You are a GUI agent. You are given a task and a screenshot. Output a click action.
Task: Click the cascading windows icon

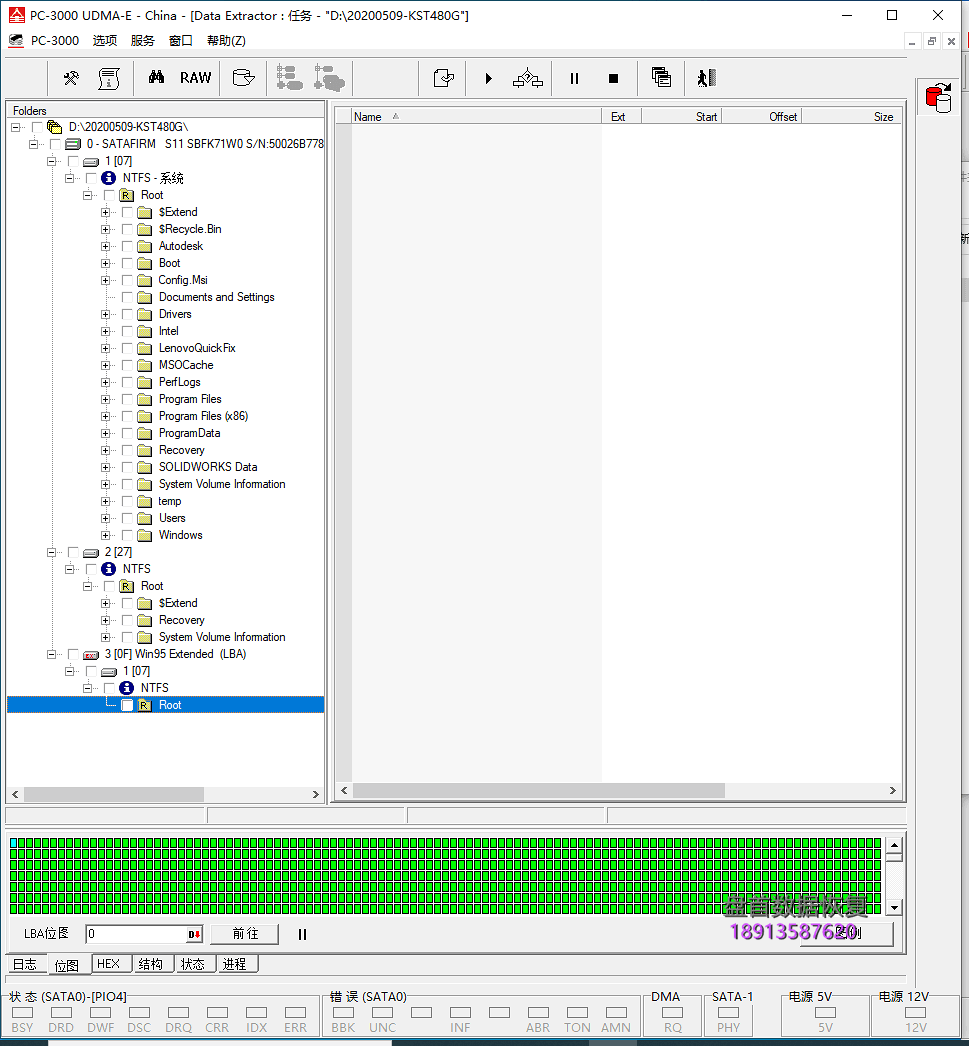point(661,77)
